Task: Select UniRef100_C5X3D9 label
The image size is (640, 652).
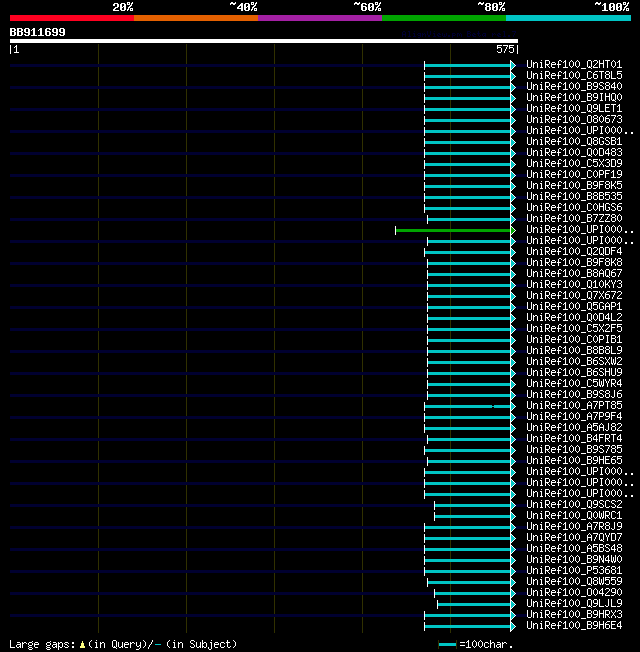Action: [574, 163]
